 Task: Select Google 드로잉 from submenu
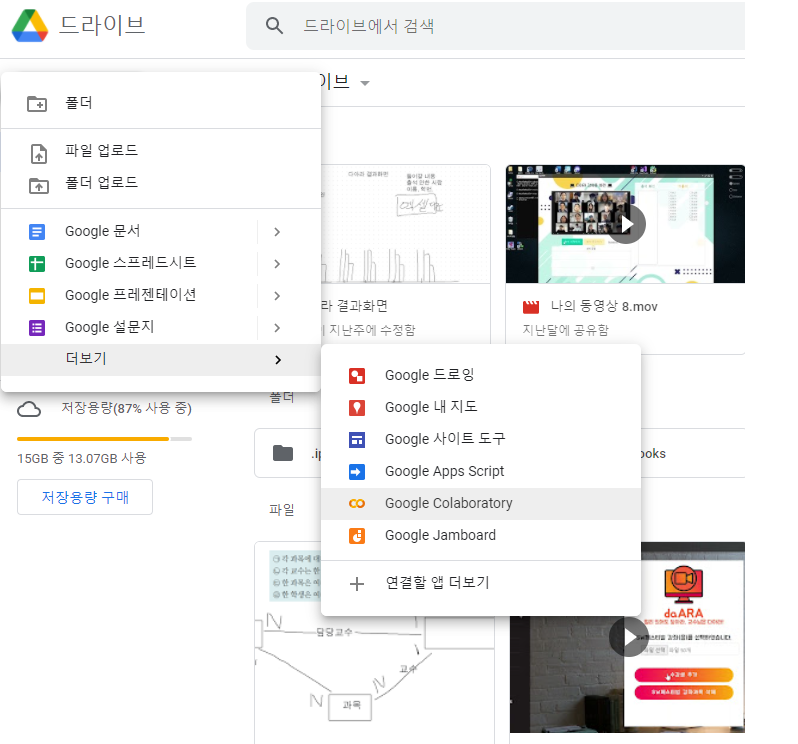[481, 376]
